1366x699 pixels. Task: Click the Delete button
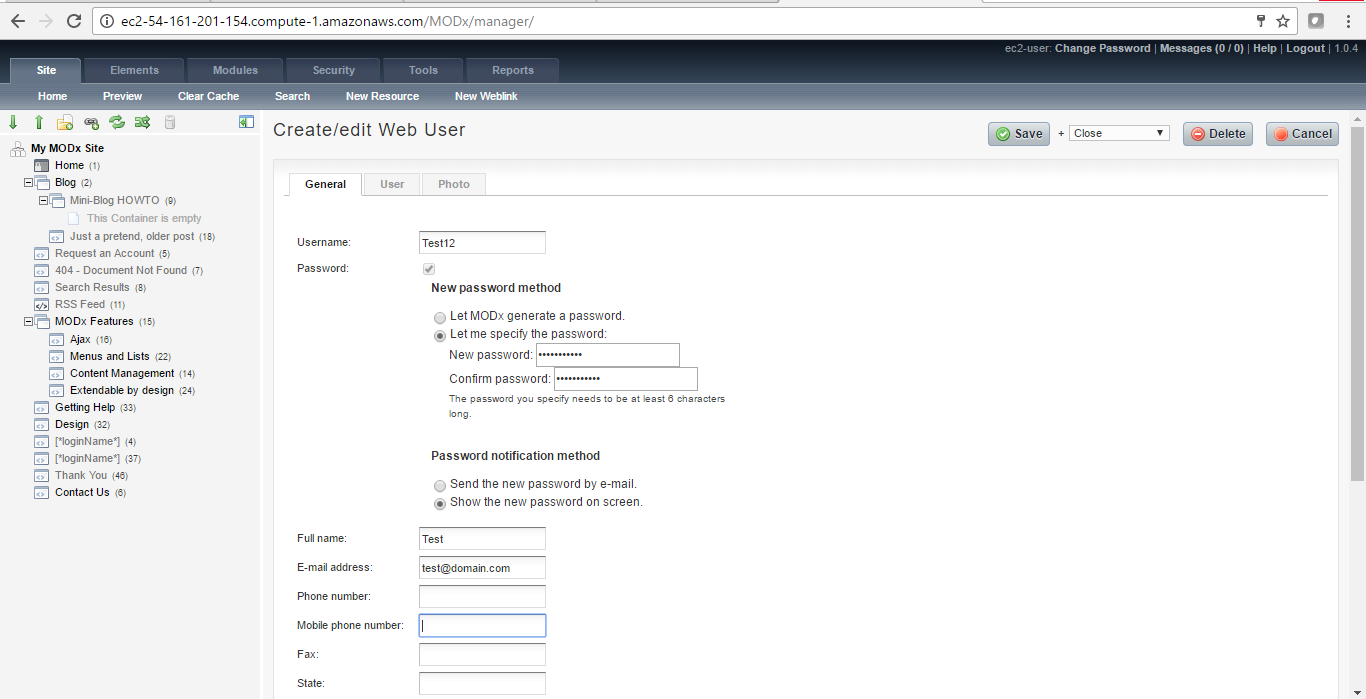coord(1217,133)
